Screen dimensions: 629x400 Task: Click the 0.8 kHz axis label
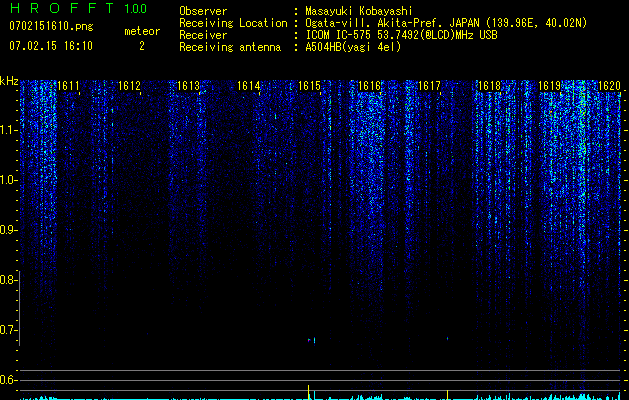click(x=8, y=280)
